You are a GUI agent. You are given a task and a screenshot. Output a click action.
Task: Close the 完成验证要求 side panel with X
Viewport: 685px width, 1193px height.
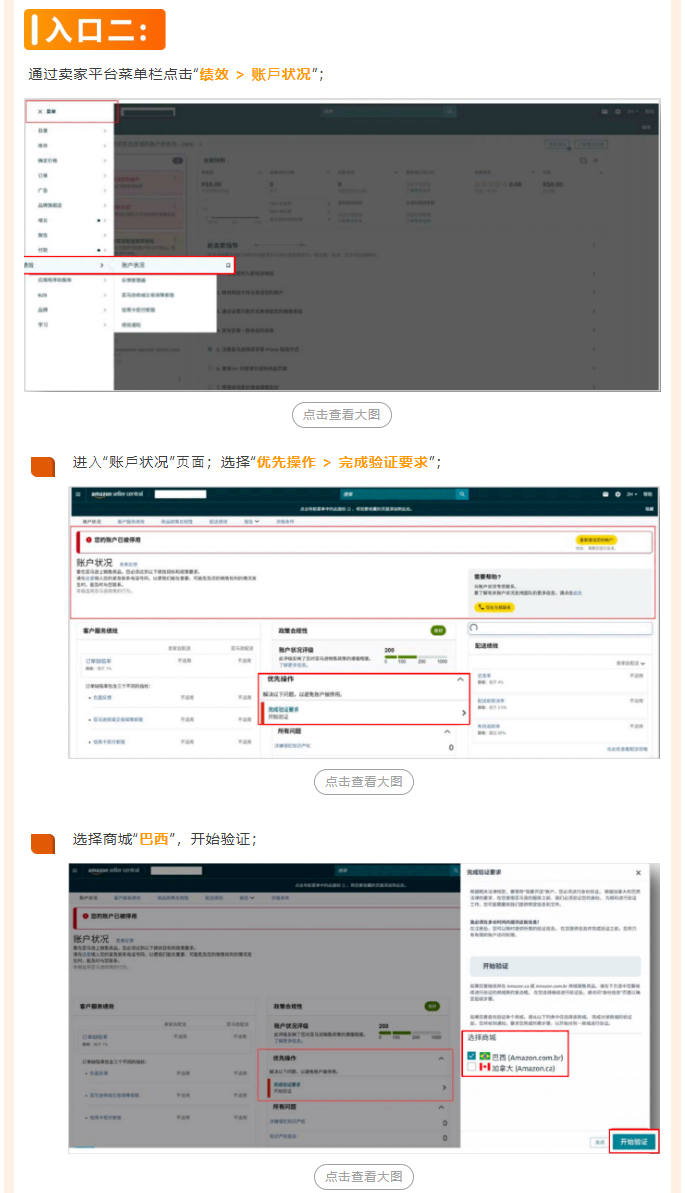638,873
